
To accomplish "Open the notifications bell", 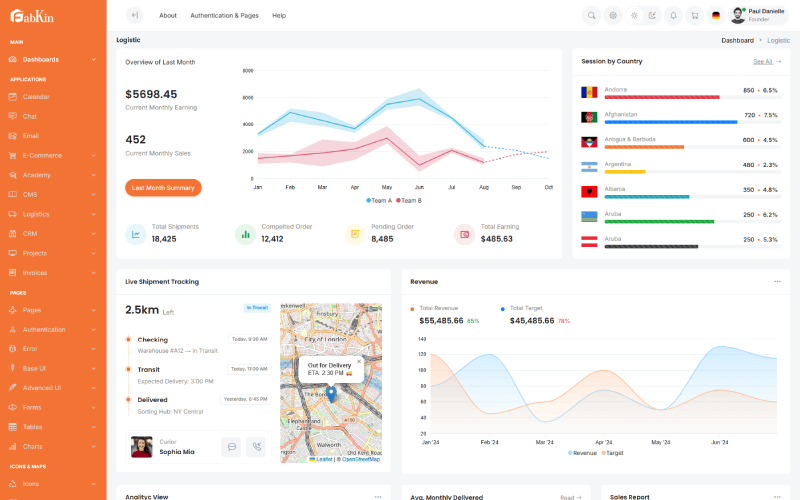I will click(x=673, y=15).
